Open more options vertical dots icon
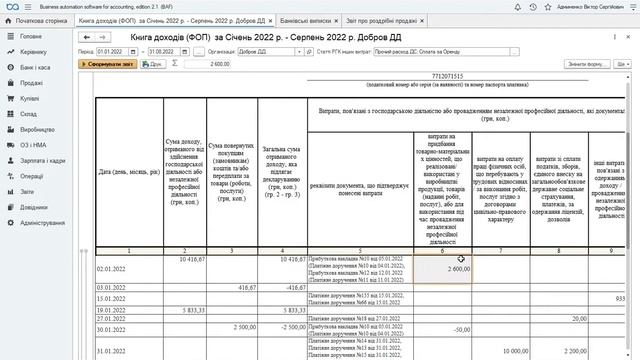 [614, 37]
